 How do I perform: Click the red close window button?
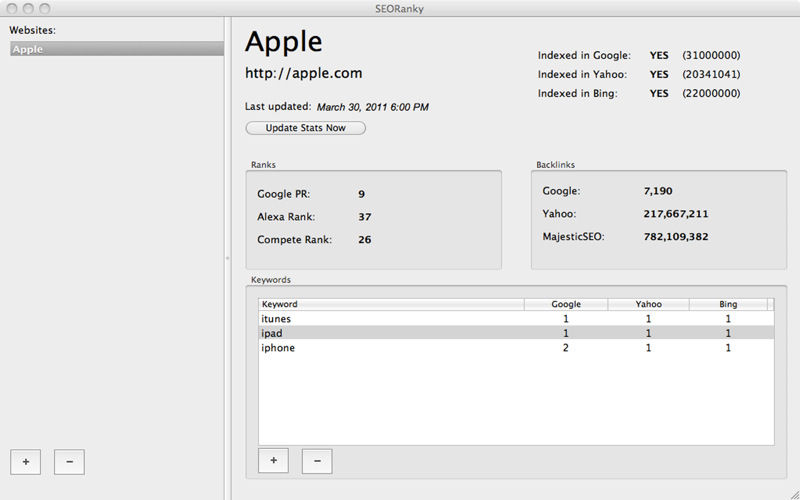coord(11,8)
